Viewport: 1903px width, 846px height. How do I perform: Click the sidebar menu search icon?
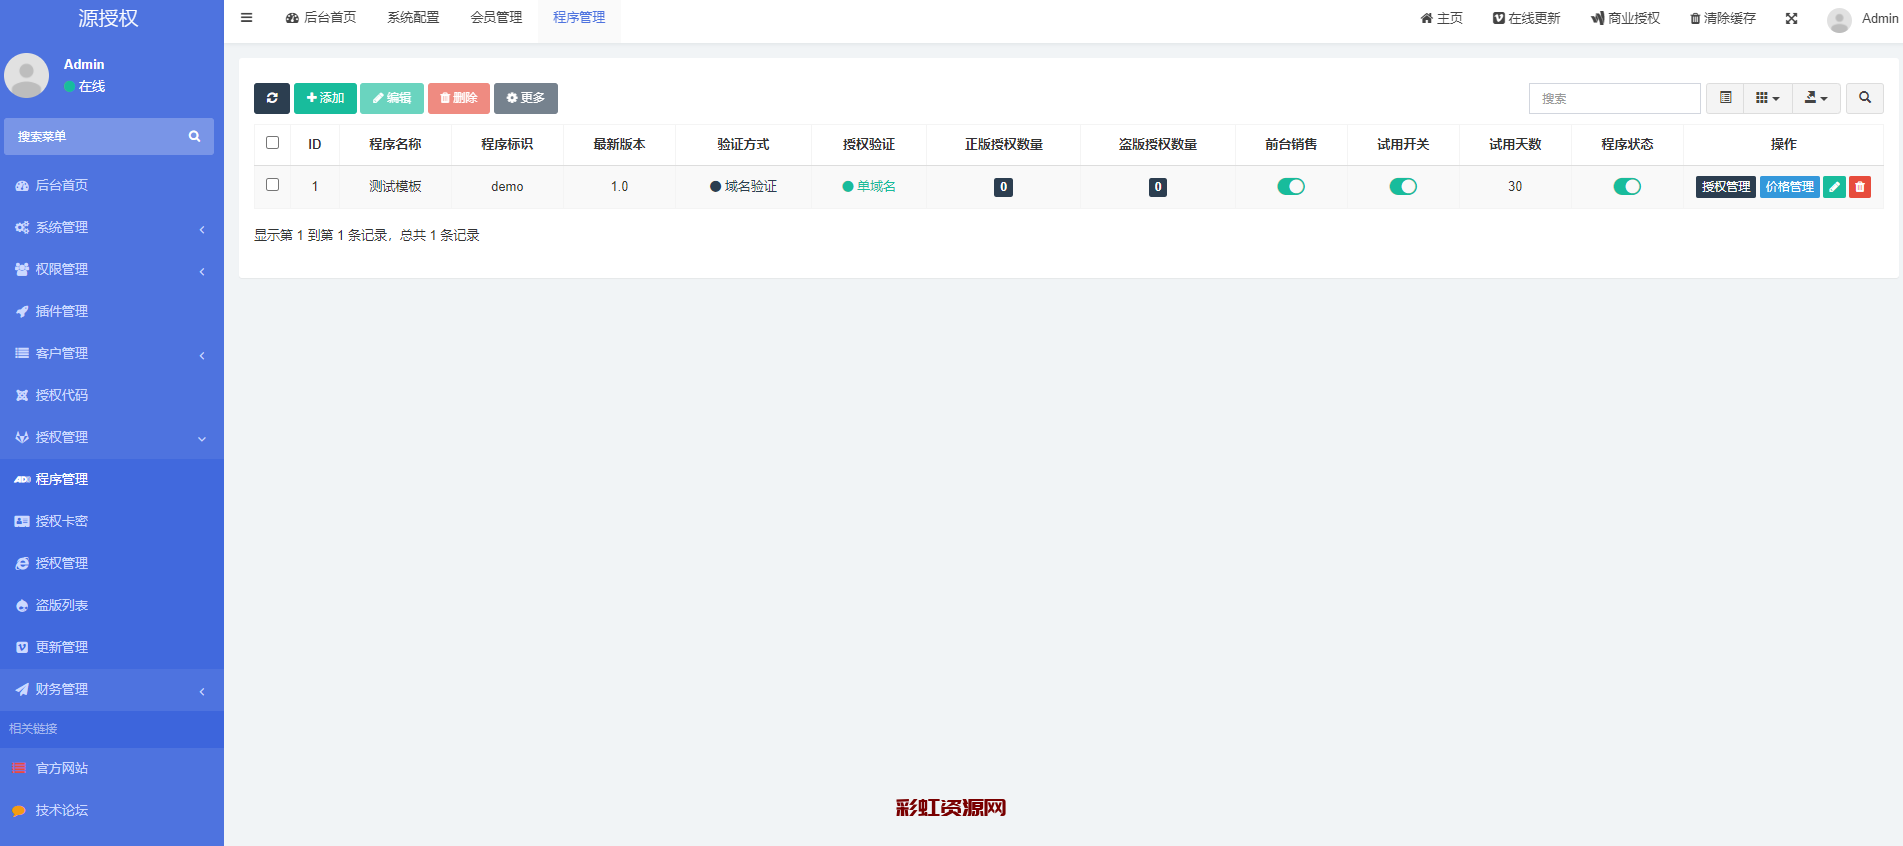click(x=194, y=136)
